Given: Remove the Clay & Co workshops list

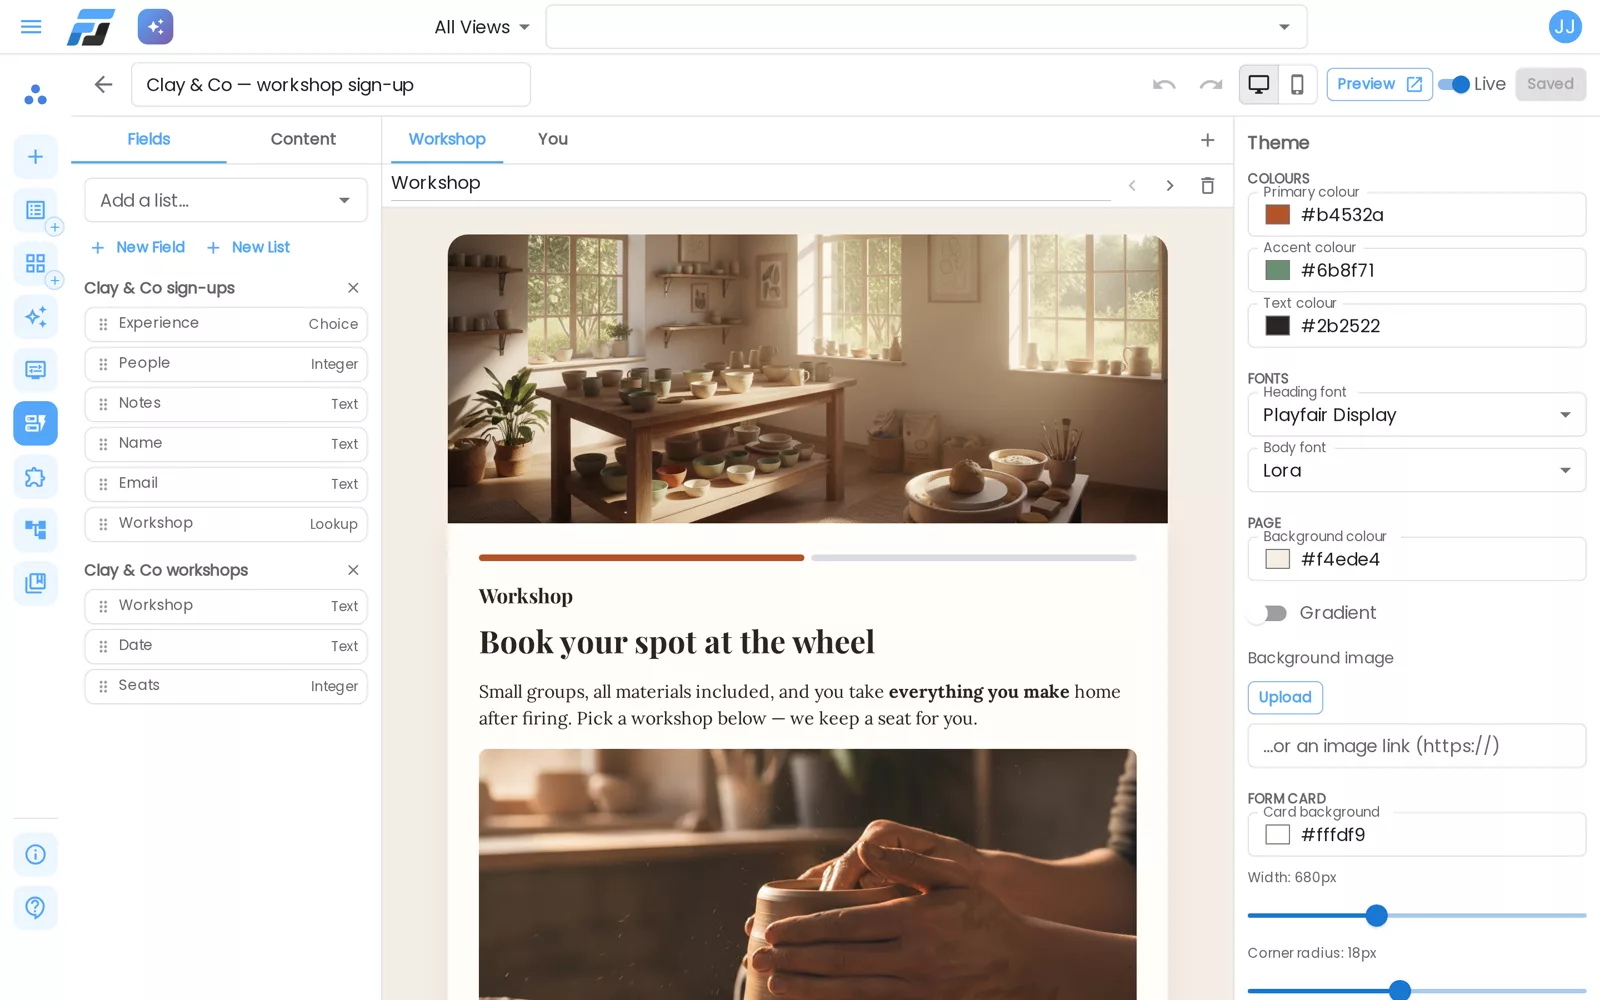Looking at the screenshot, I should 353,570.
